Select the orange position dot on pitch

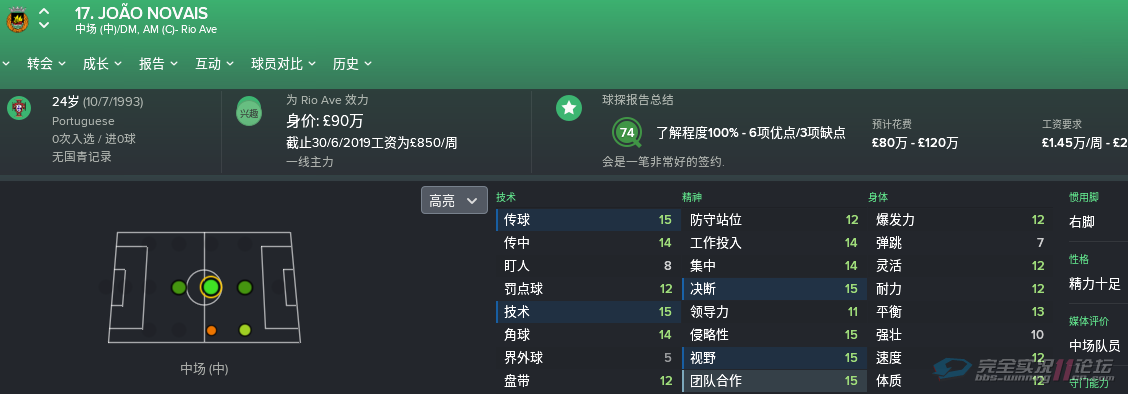[211, 331]
